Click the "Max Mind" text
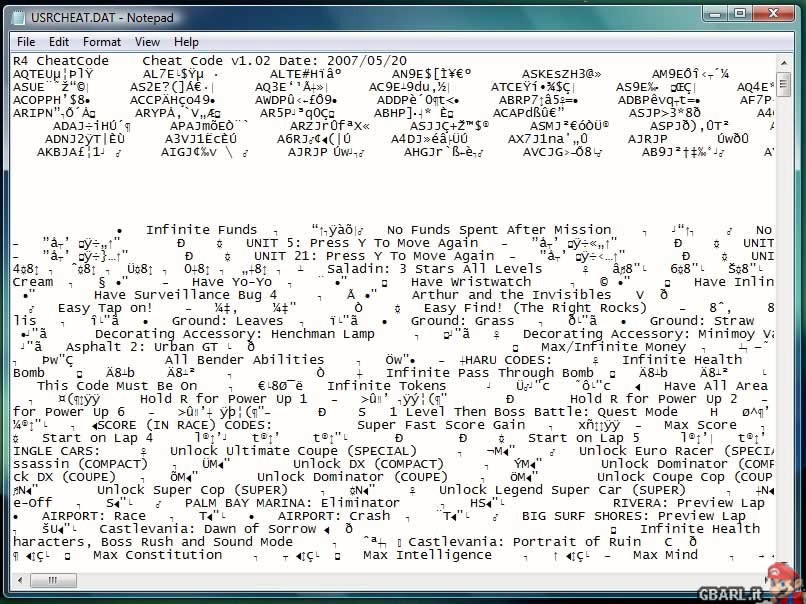 click(665, 555)
